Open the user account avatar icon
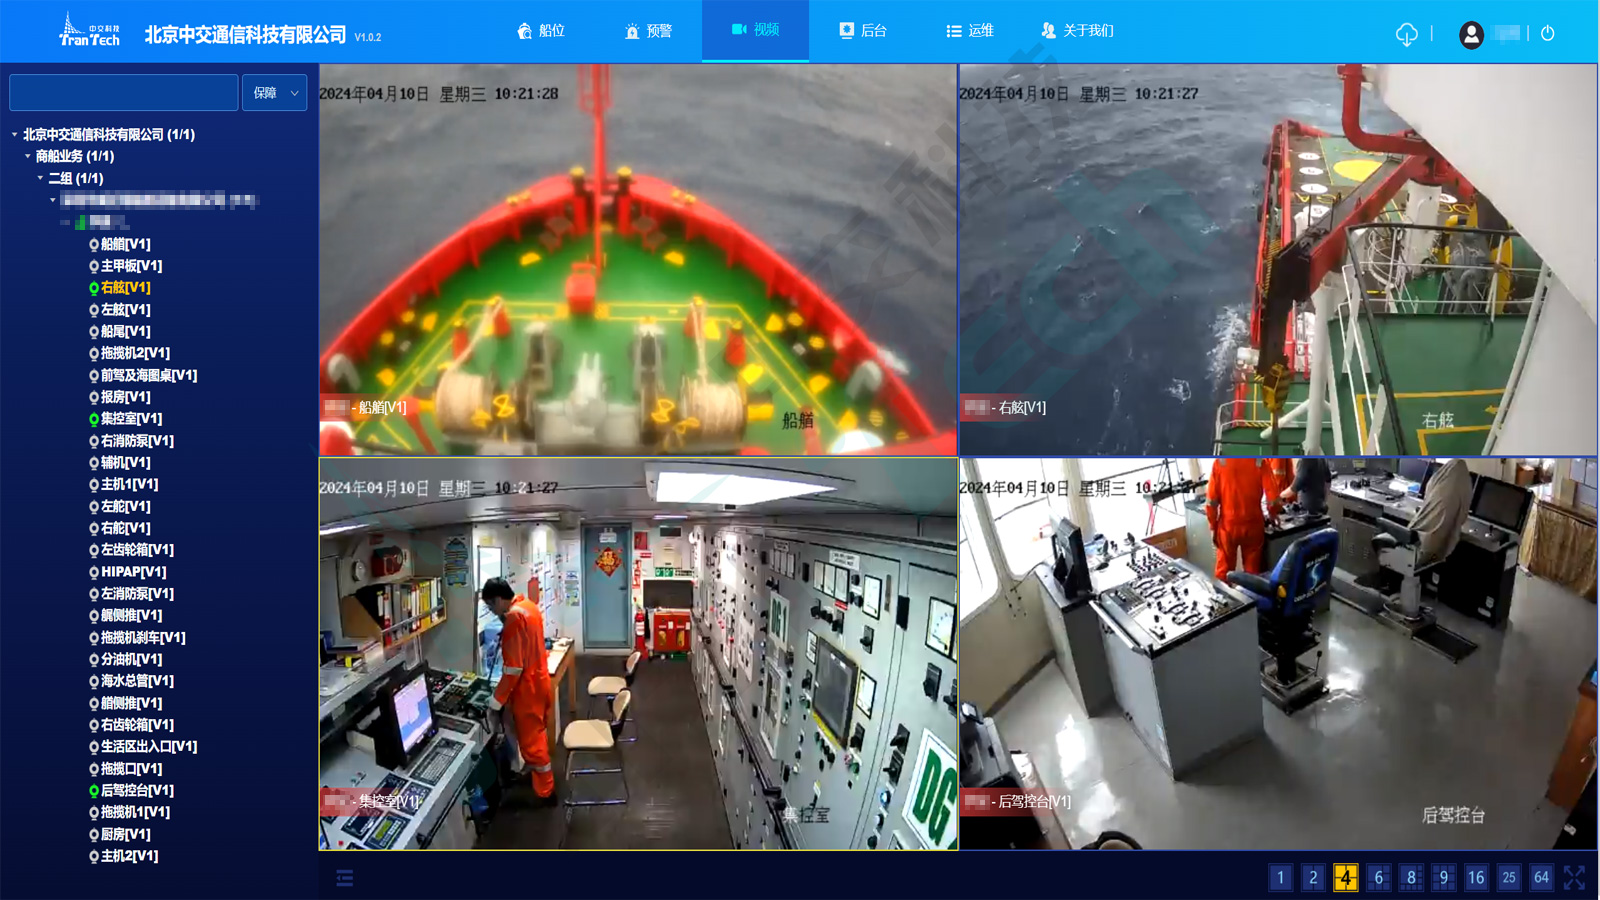The height and width of the screenshot is (900, 1600). pos(1471,34)
